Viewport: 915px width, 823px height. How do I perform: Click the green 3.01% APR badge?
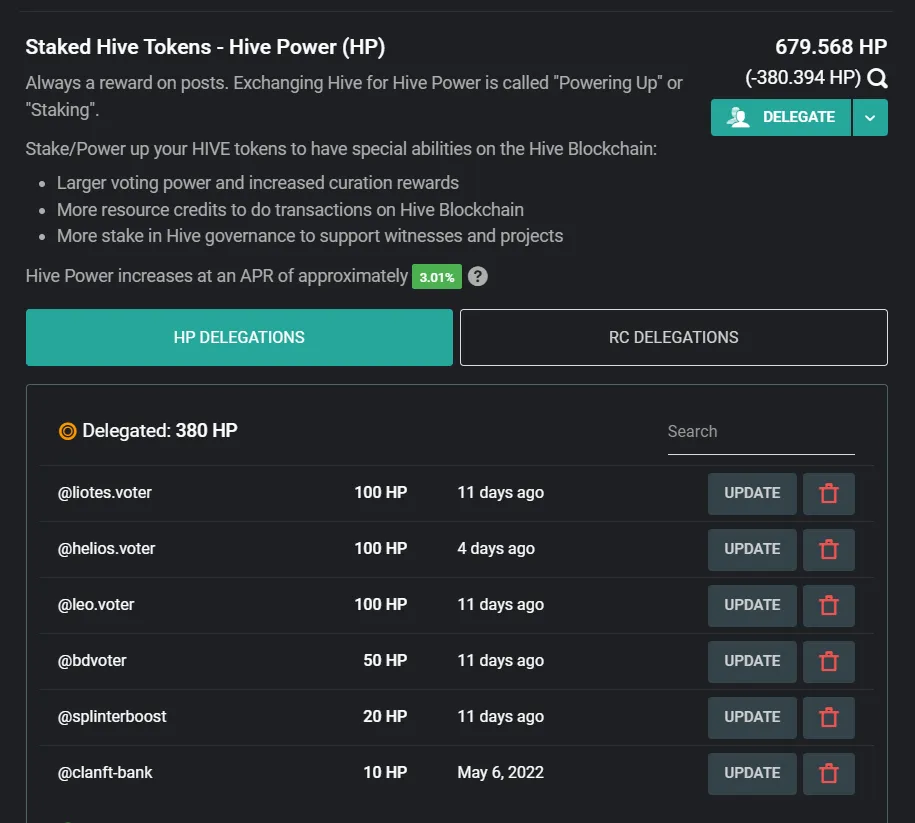(x=436, y=277)
